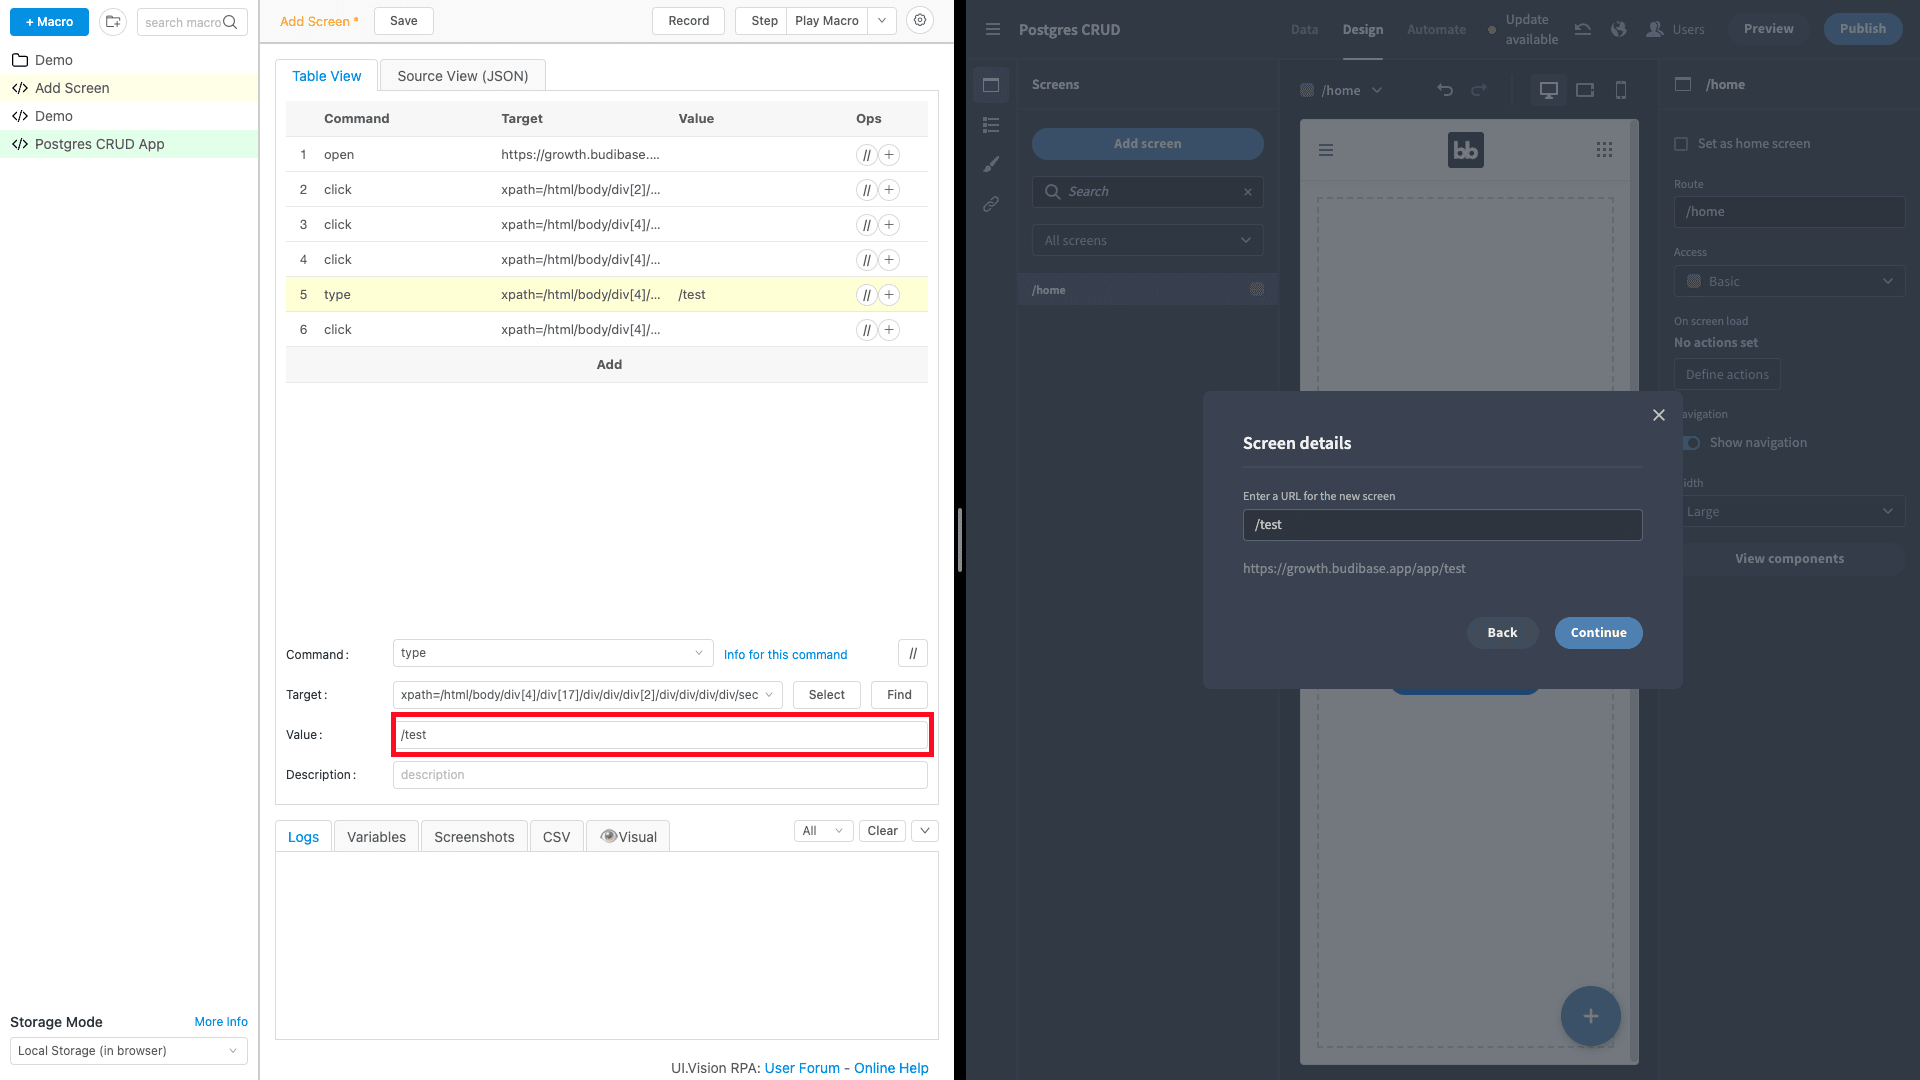
Task: Click the undo arrow in Budibase preview toolbar
Action: [x=1445, y=90]
